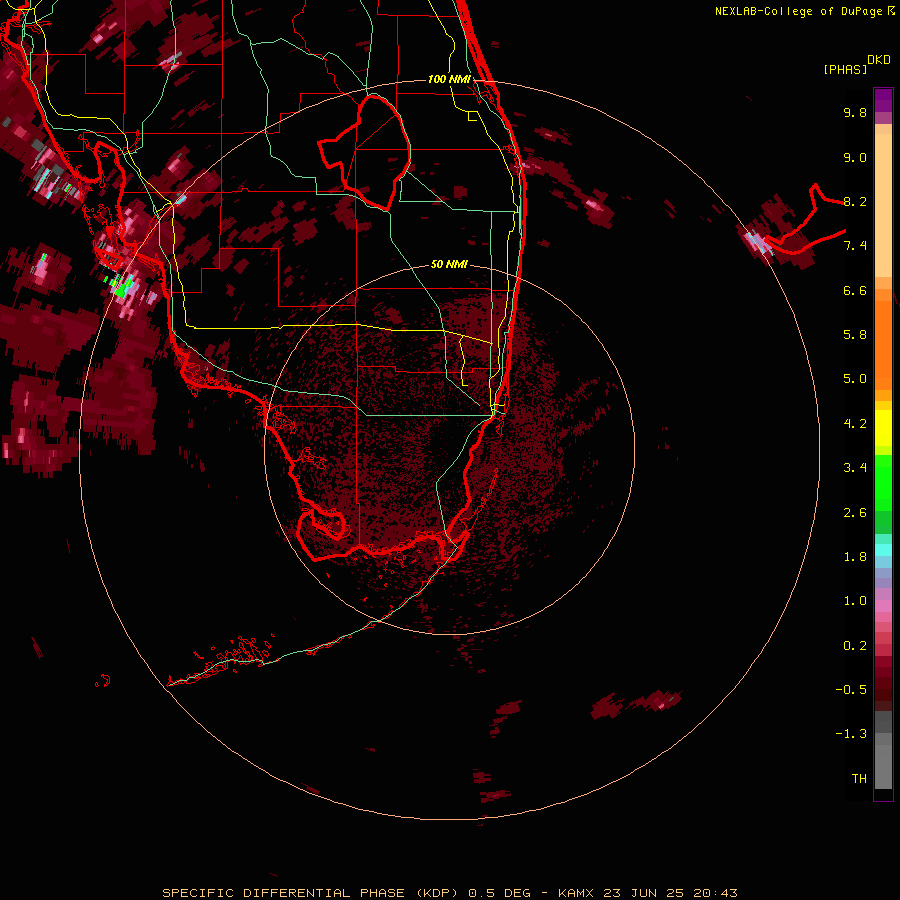This screenshot has height=900, width=900.
Task: Select the 1.8 scale value
Action: (855, 557)
